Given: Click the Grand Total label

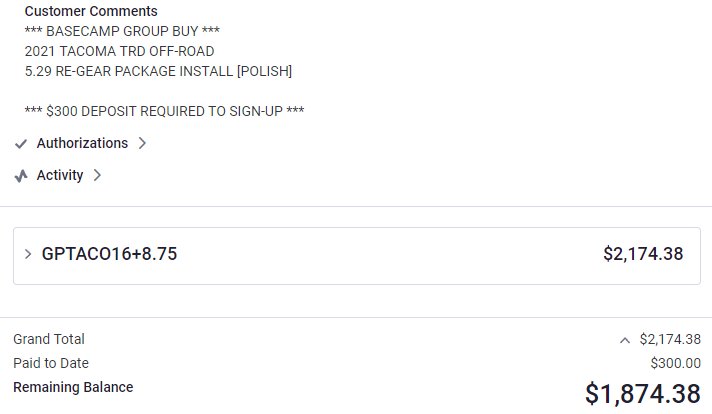Looking at the screenshot, I should click(49, 339).
